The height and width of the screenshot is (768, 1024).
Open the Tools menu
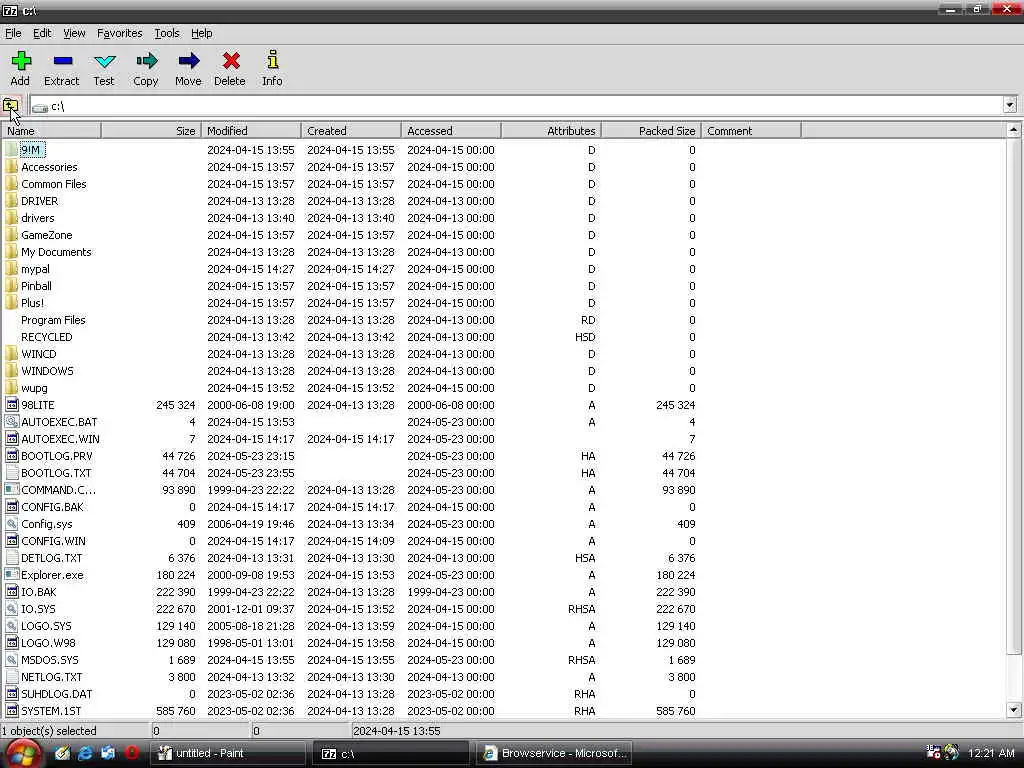pyautogui.click(x=167, y=33)
